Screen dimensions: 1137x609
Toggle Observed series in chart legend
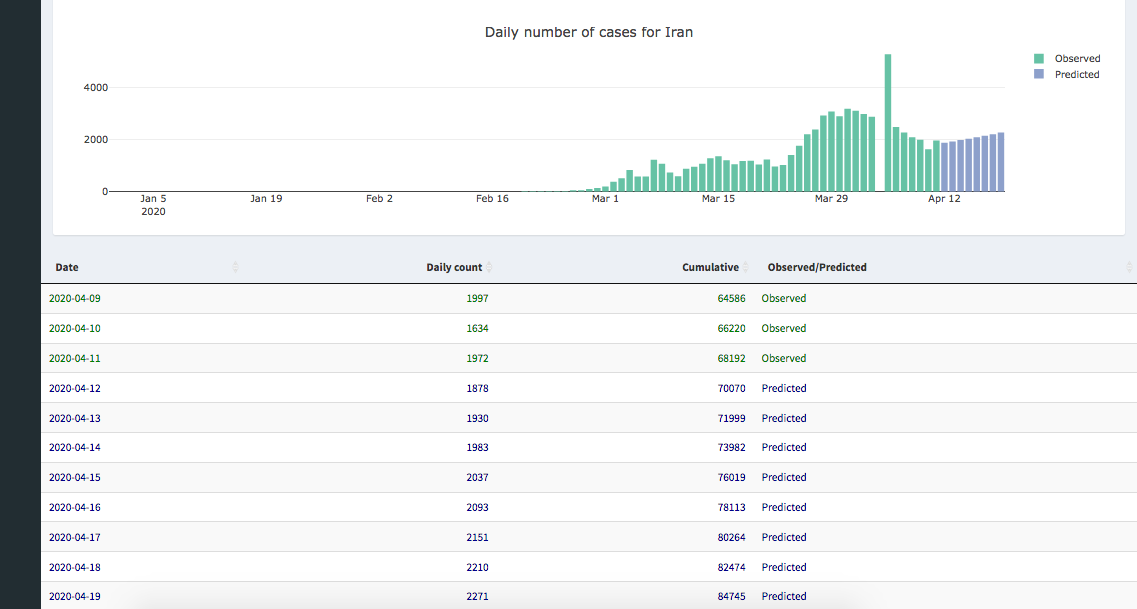[x=1076, y=59]
